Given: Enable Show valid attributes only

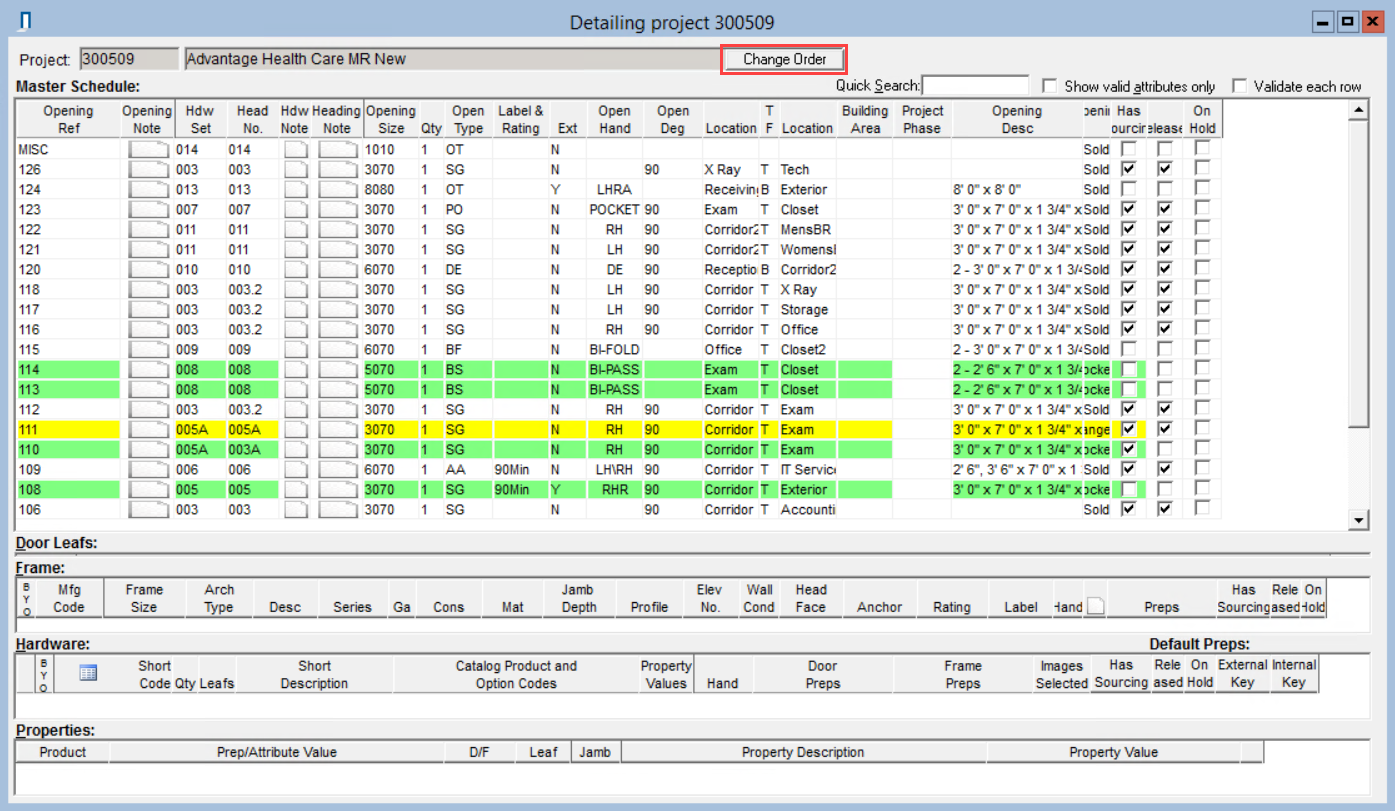Looking at the screenshot, I should [x=1050, y=86].
